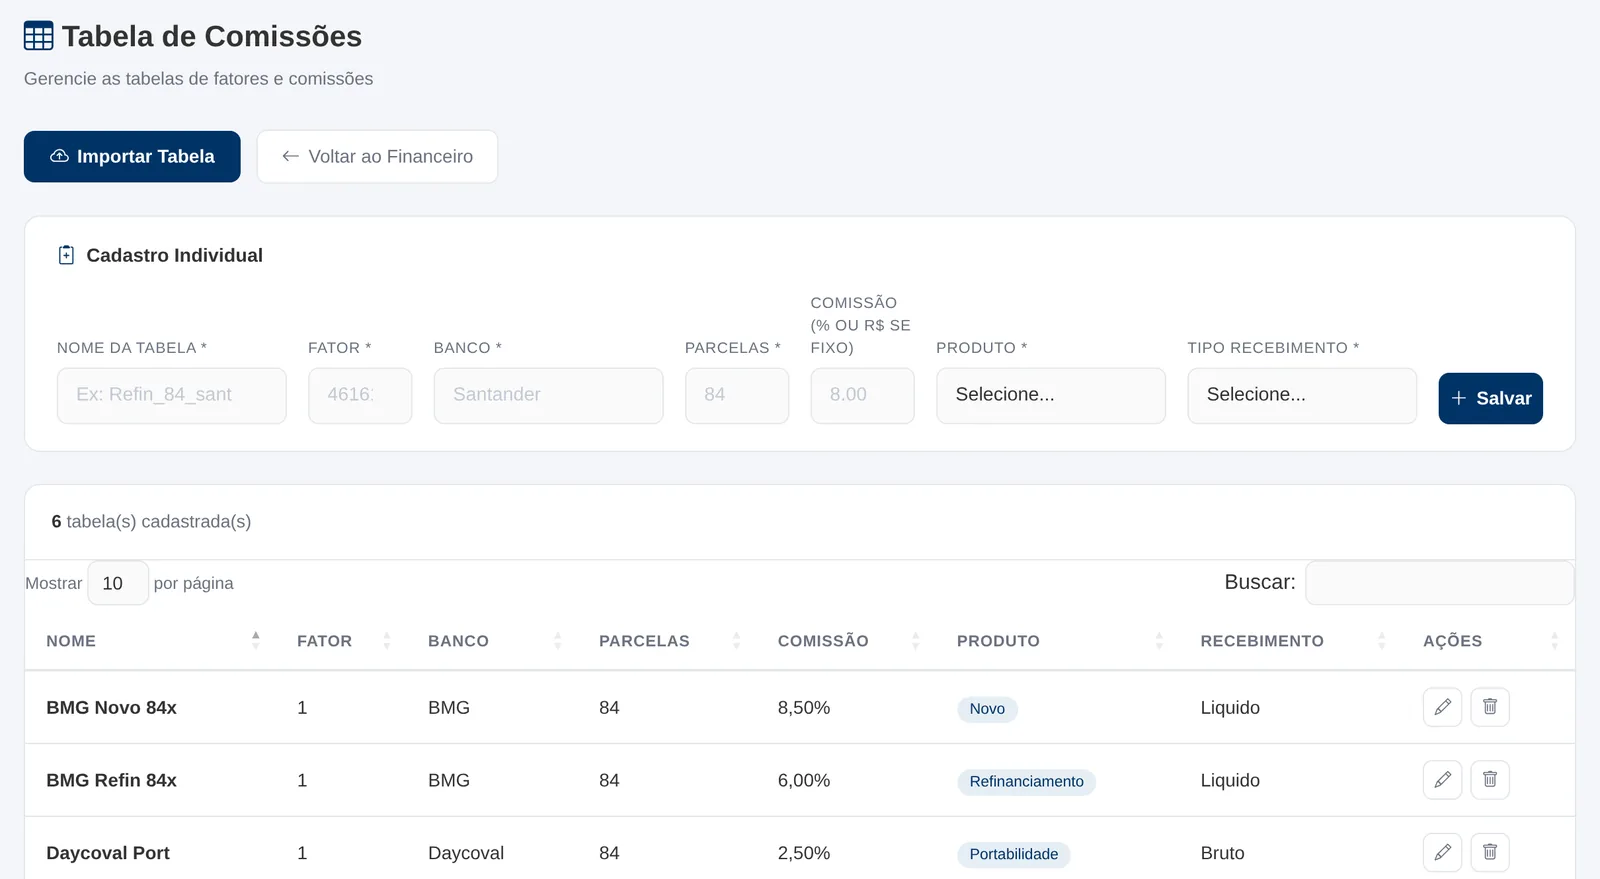
Task: Delete the Daycoval Port entry
Action: [x=1489, y=852]
